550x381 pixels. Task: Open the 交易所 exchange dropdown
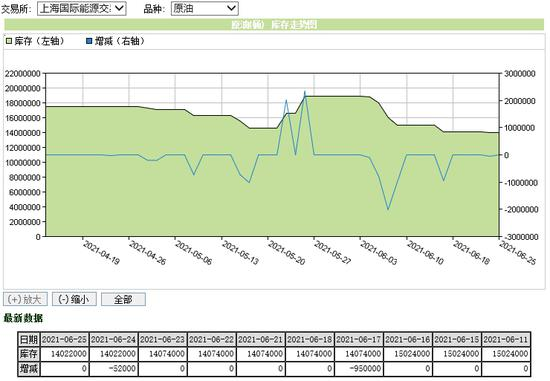point(82,8)
